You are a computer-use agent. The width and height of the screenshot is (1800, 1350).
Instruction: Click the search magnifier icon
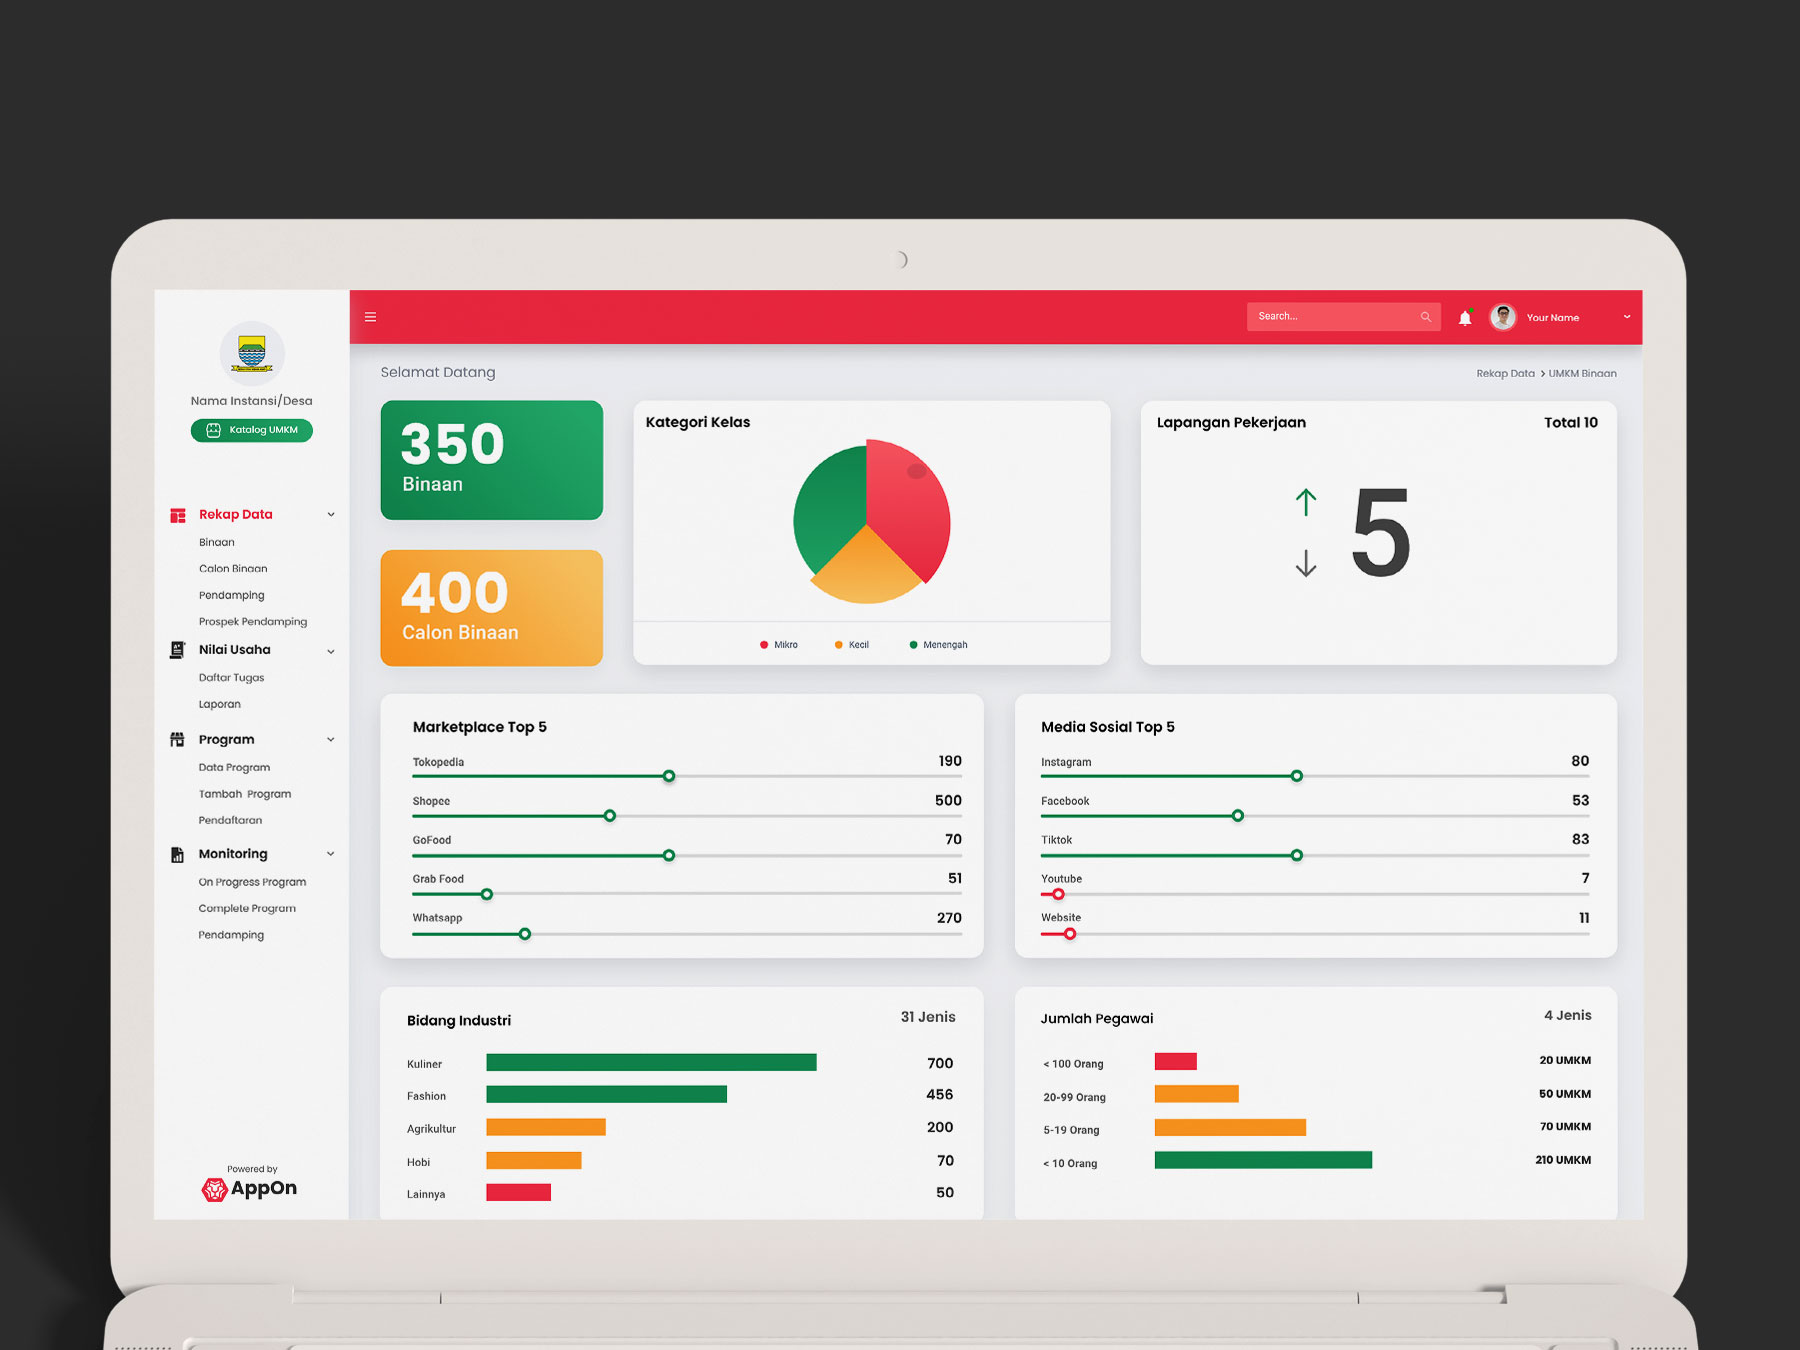click(1425, 317)
